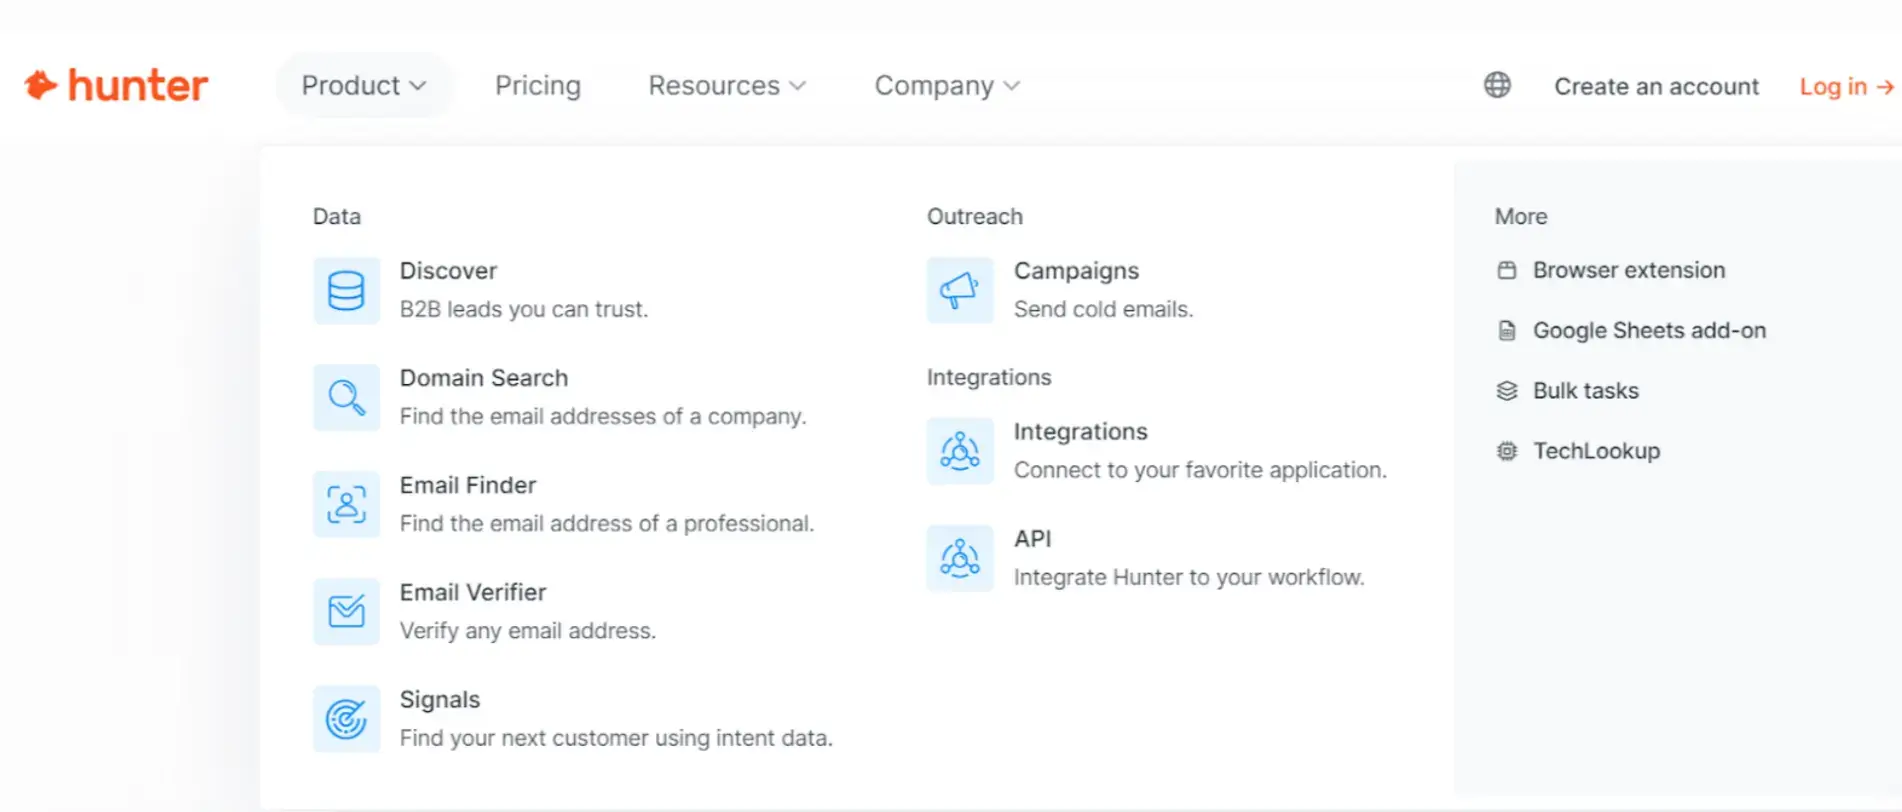Screen dimensions: 1902x812
Task: Open the Integrations menu entry title
Action: tap(1081, 432)
